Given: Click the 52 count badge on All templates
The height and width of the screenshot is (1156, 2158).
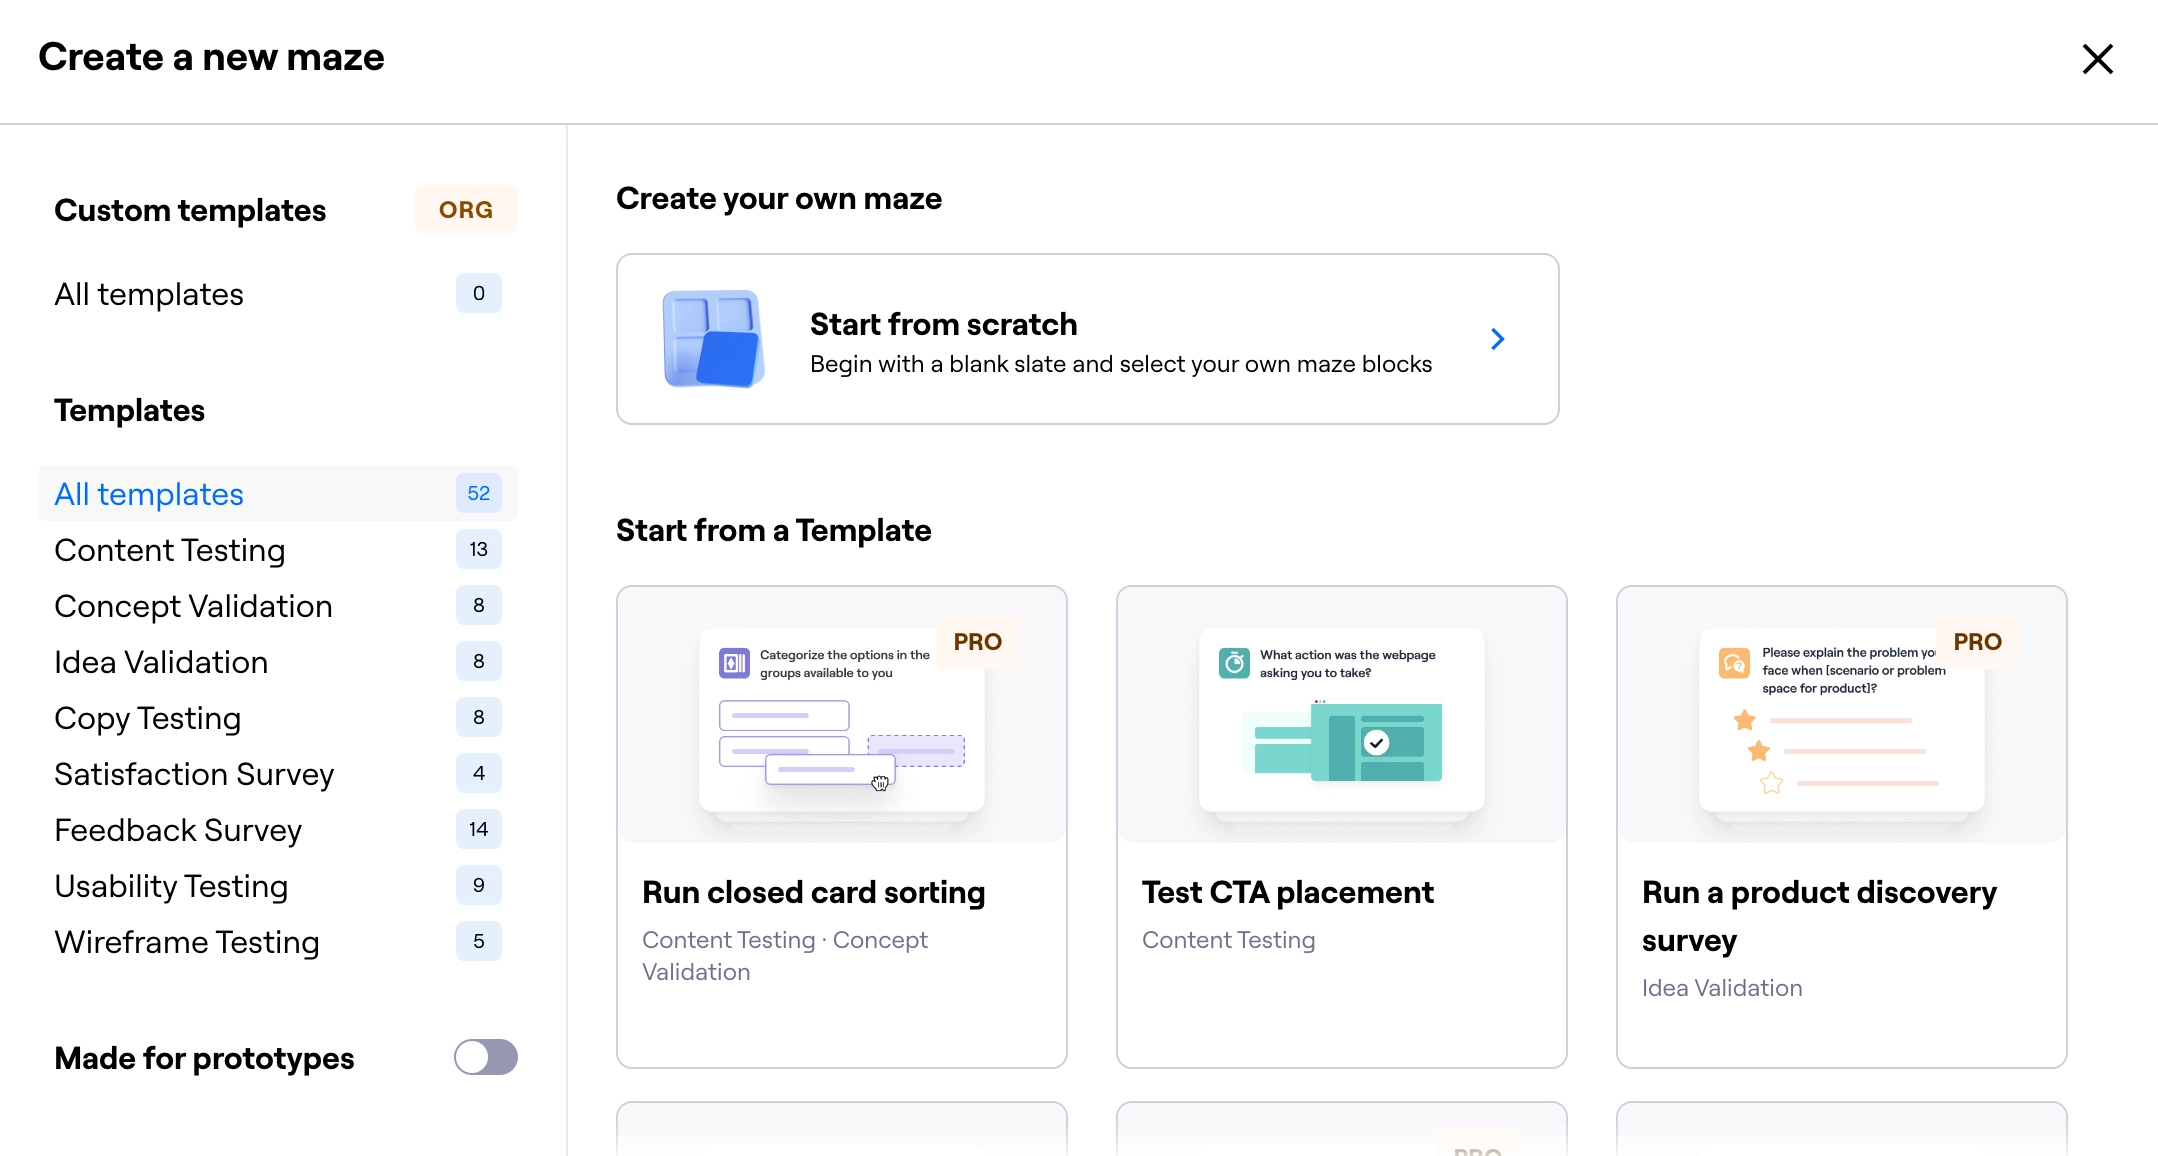Looking at the screenshot, I should point(478,493).
